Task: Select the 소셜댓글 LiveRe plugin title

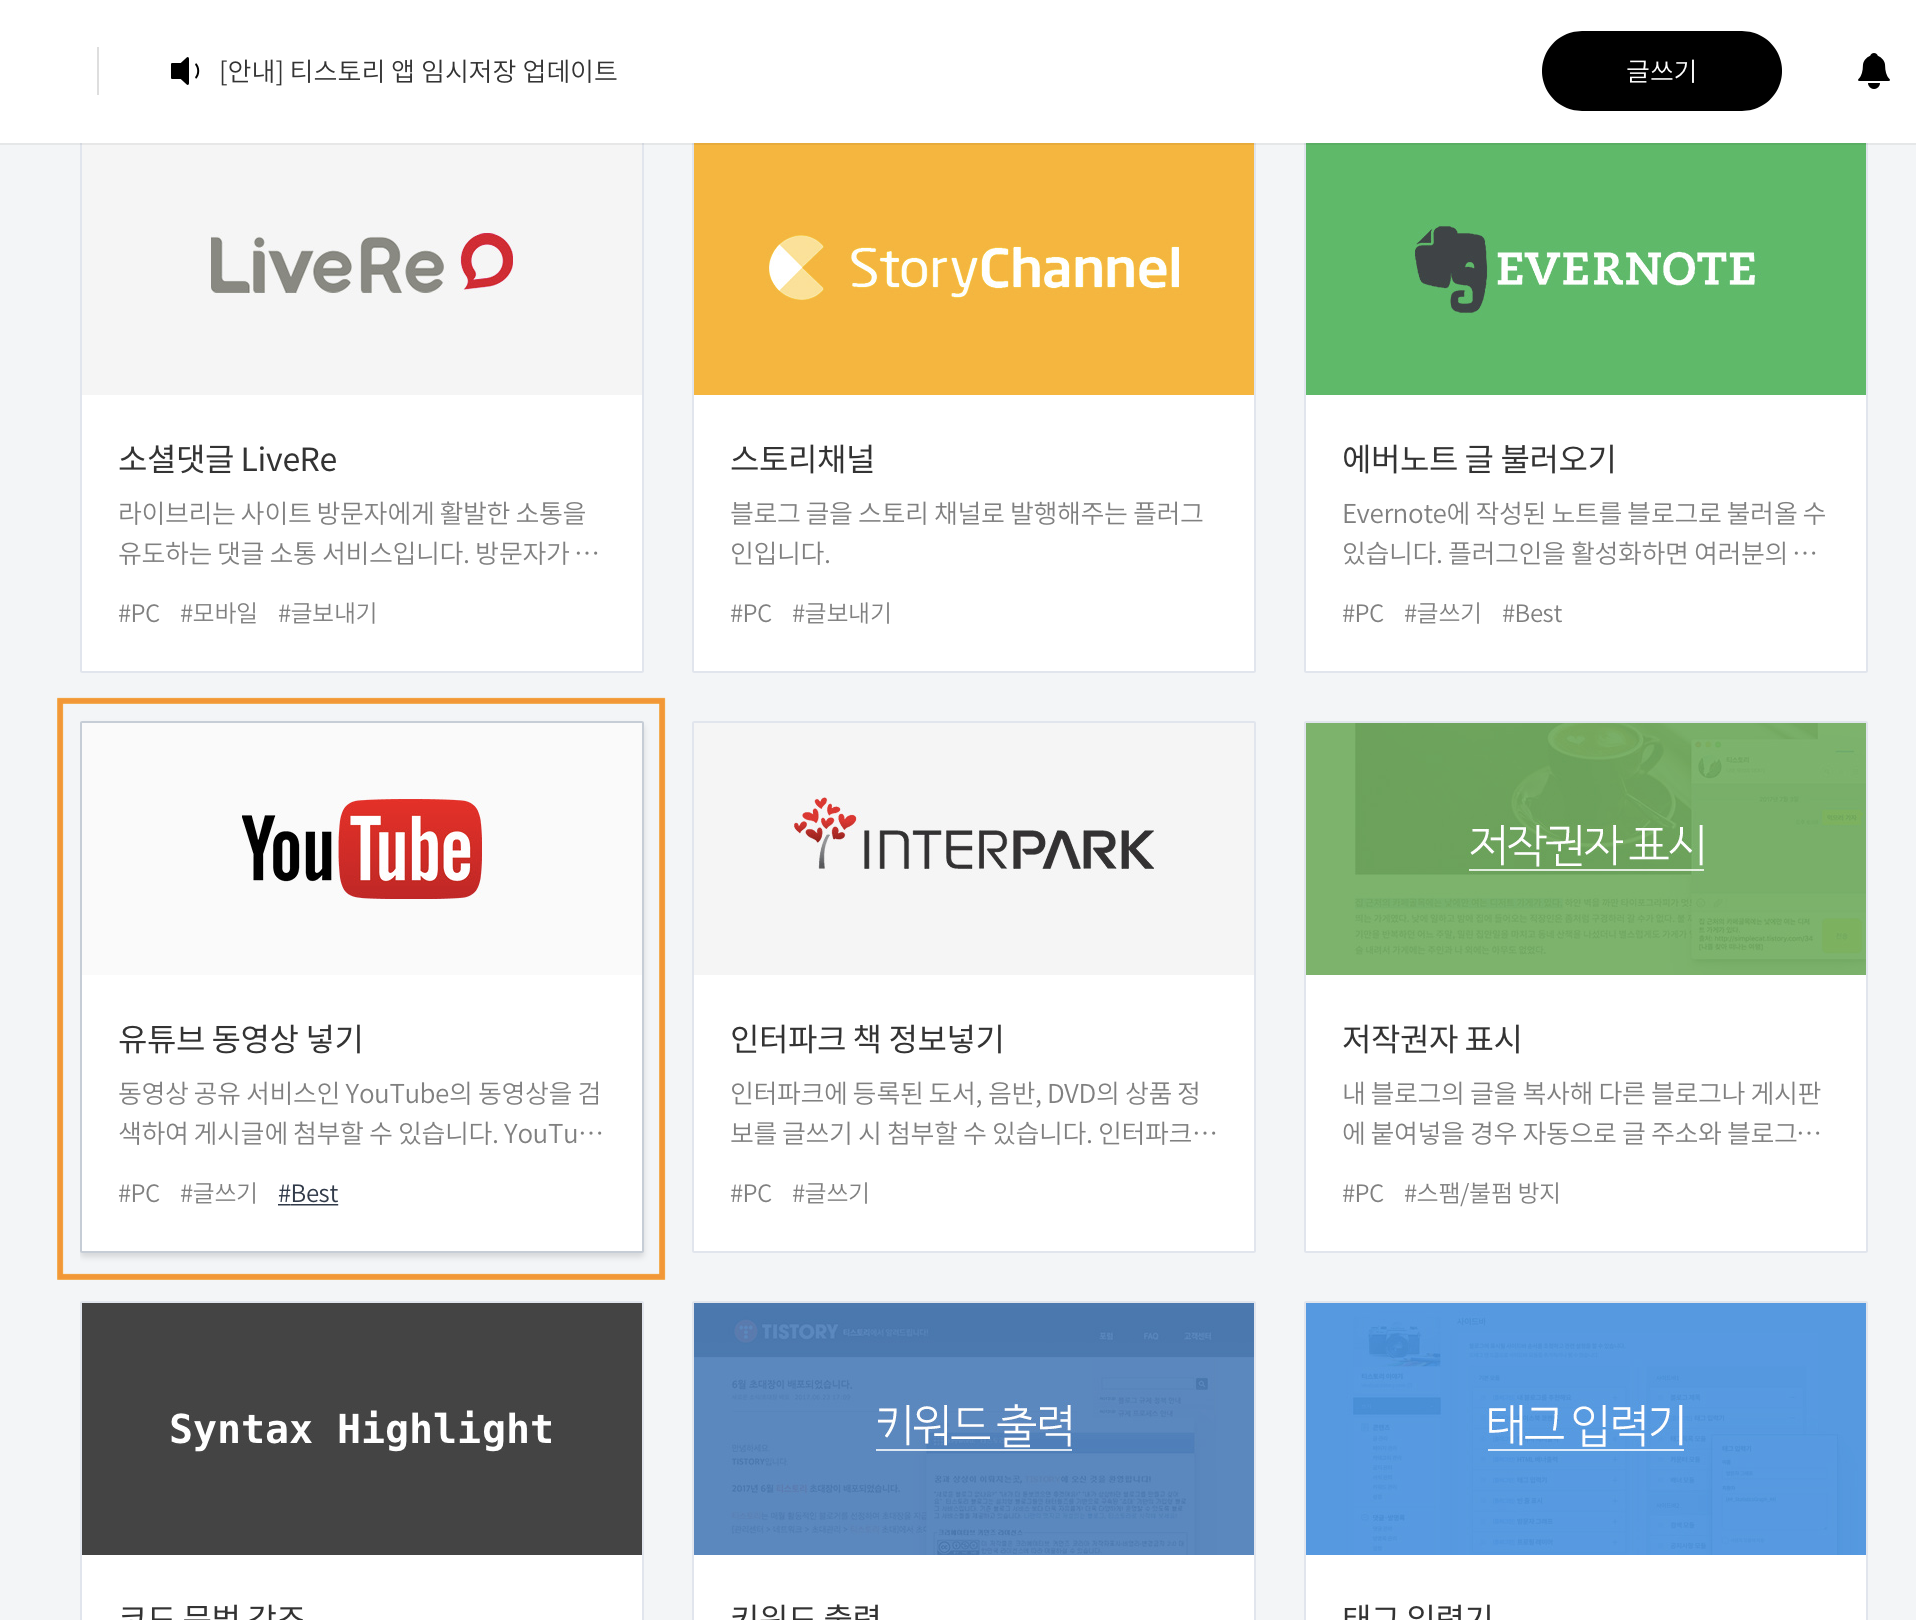Action: 228,459
